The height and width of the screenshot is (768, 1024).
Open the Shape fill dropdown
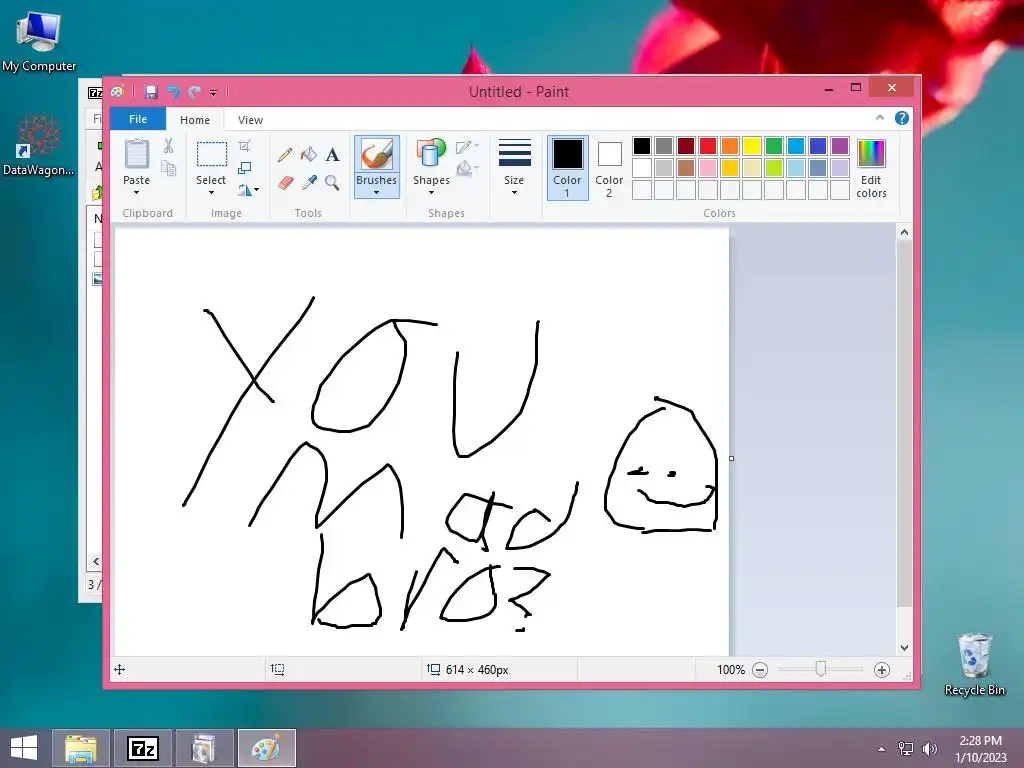(x=467, y=169)
